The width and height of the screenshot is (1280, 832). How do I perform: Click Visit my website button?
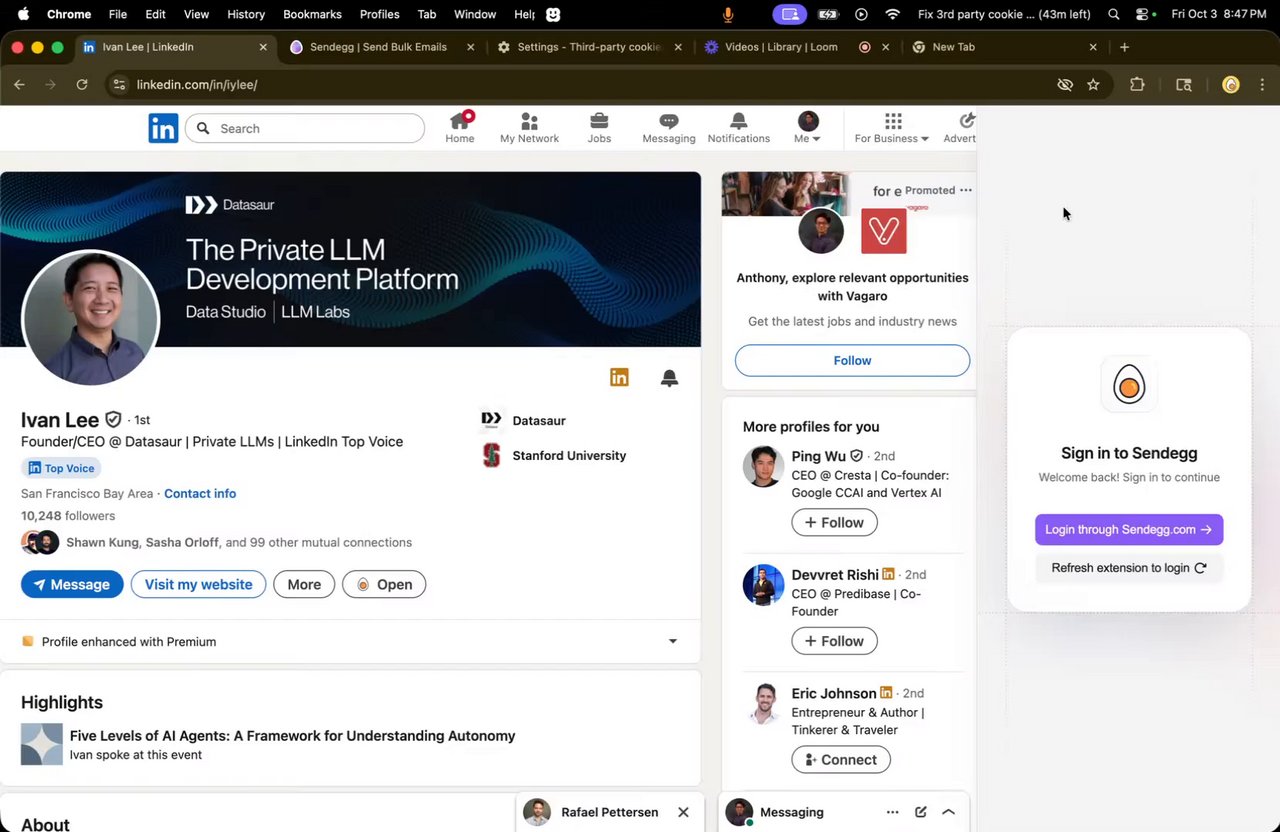coord(198,584)
